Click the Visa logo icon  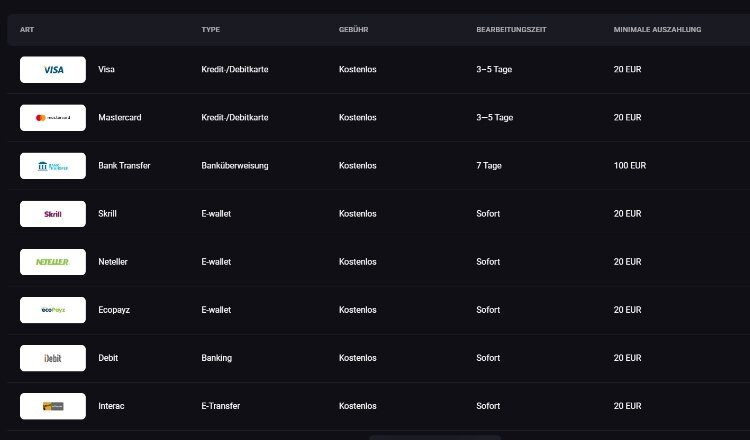click(53, 69)
